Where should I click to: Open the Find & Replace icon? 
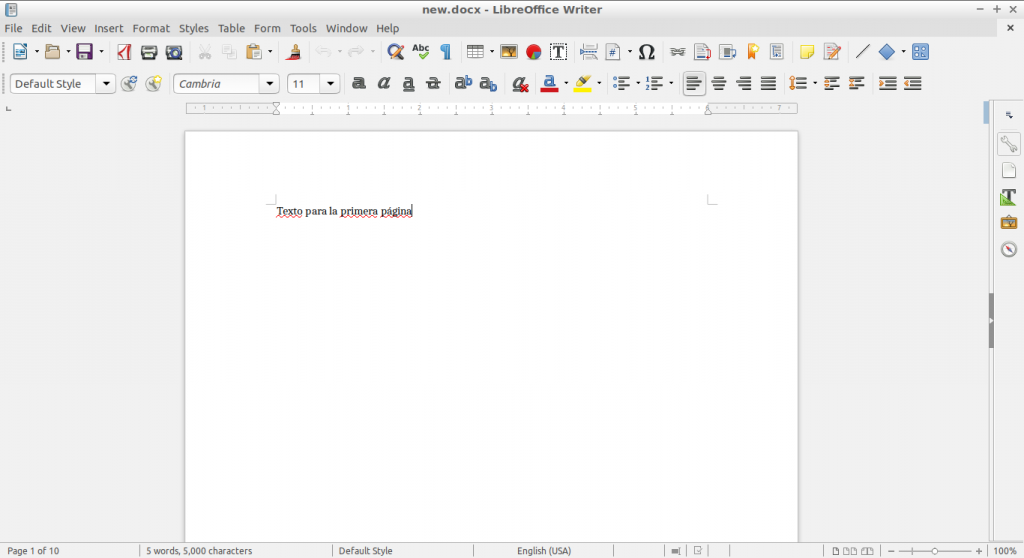coord(395,52)
